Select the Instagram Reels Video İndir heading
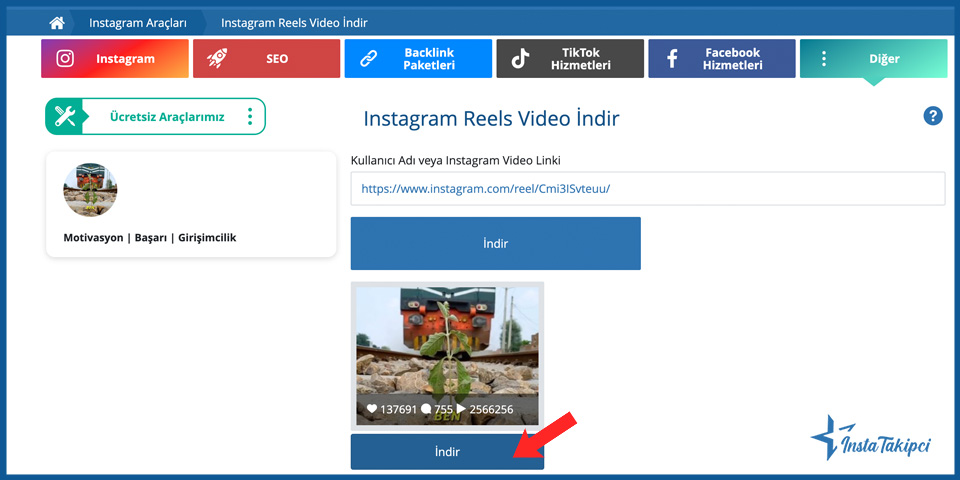This screenshot has height=480, width=960. pos(491,118)
